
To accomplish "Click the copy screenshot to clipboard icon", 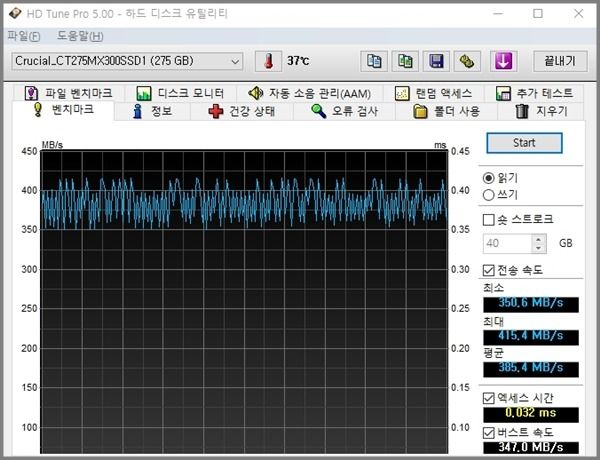I will 405,61.
